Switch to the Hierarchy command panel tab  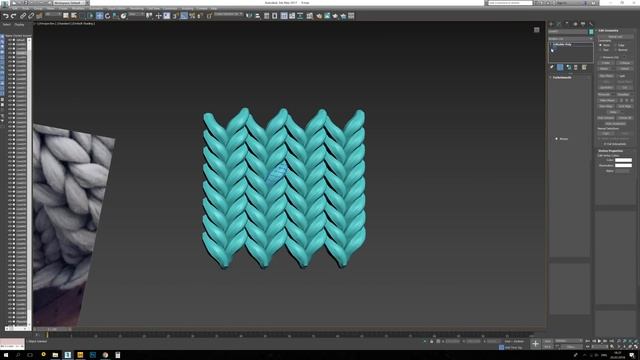coord(567,24)
